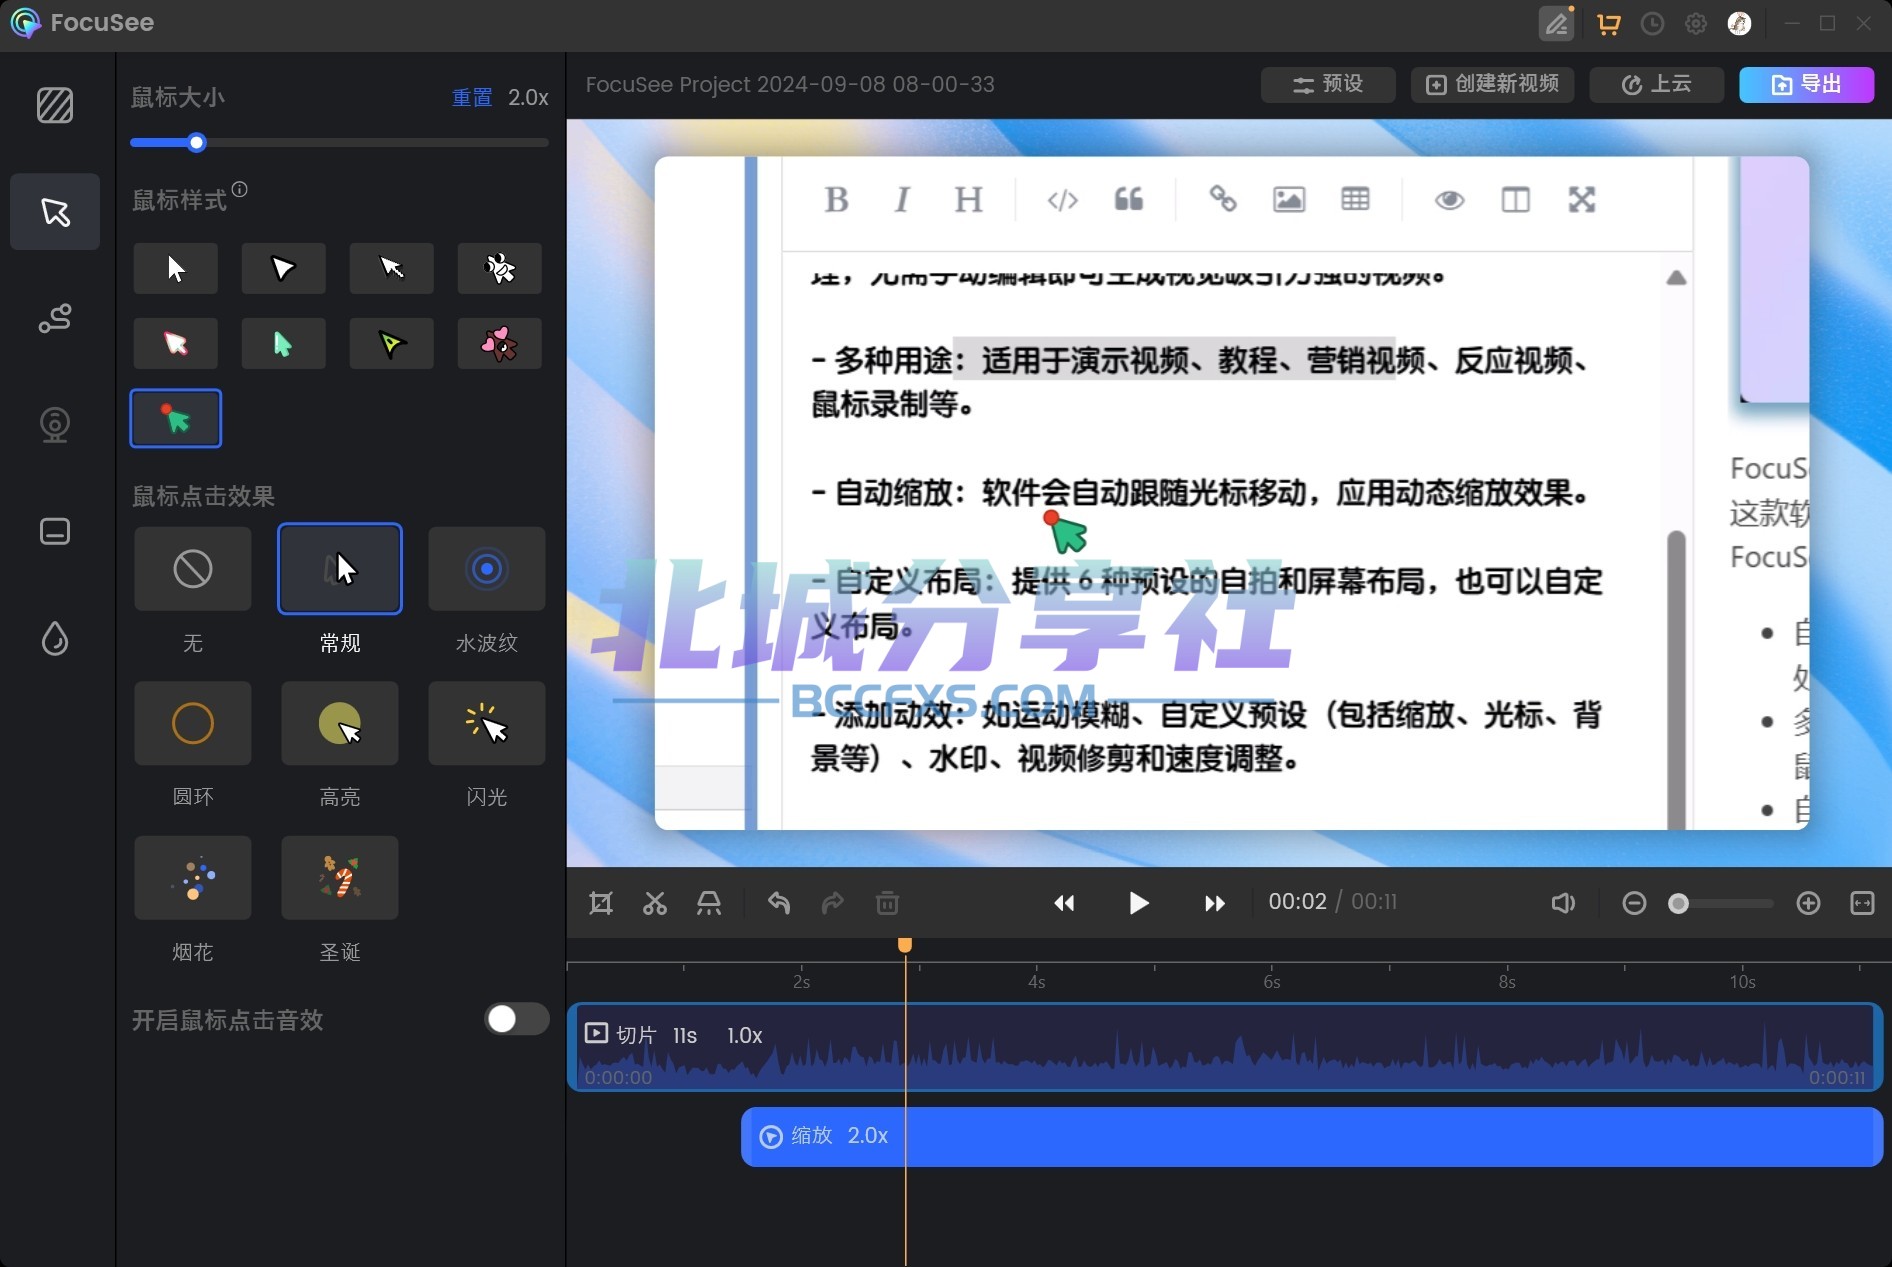Click the 2.0x cursor size value
The height and width of the screenshot is (1267, 1892).
tap(528, 97)
